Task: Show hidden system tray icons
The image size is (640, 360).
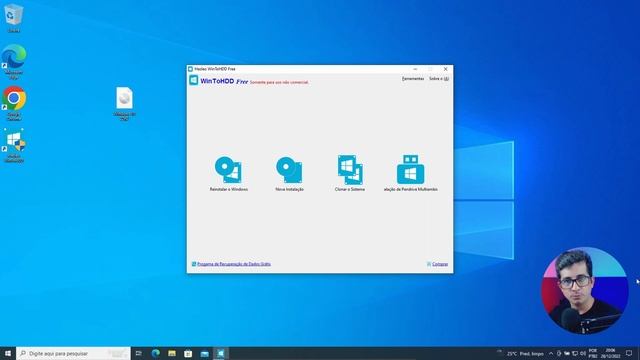Action: (551, 353)
